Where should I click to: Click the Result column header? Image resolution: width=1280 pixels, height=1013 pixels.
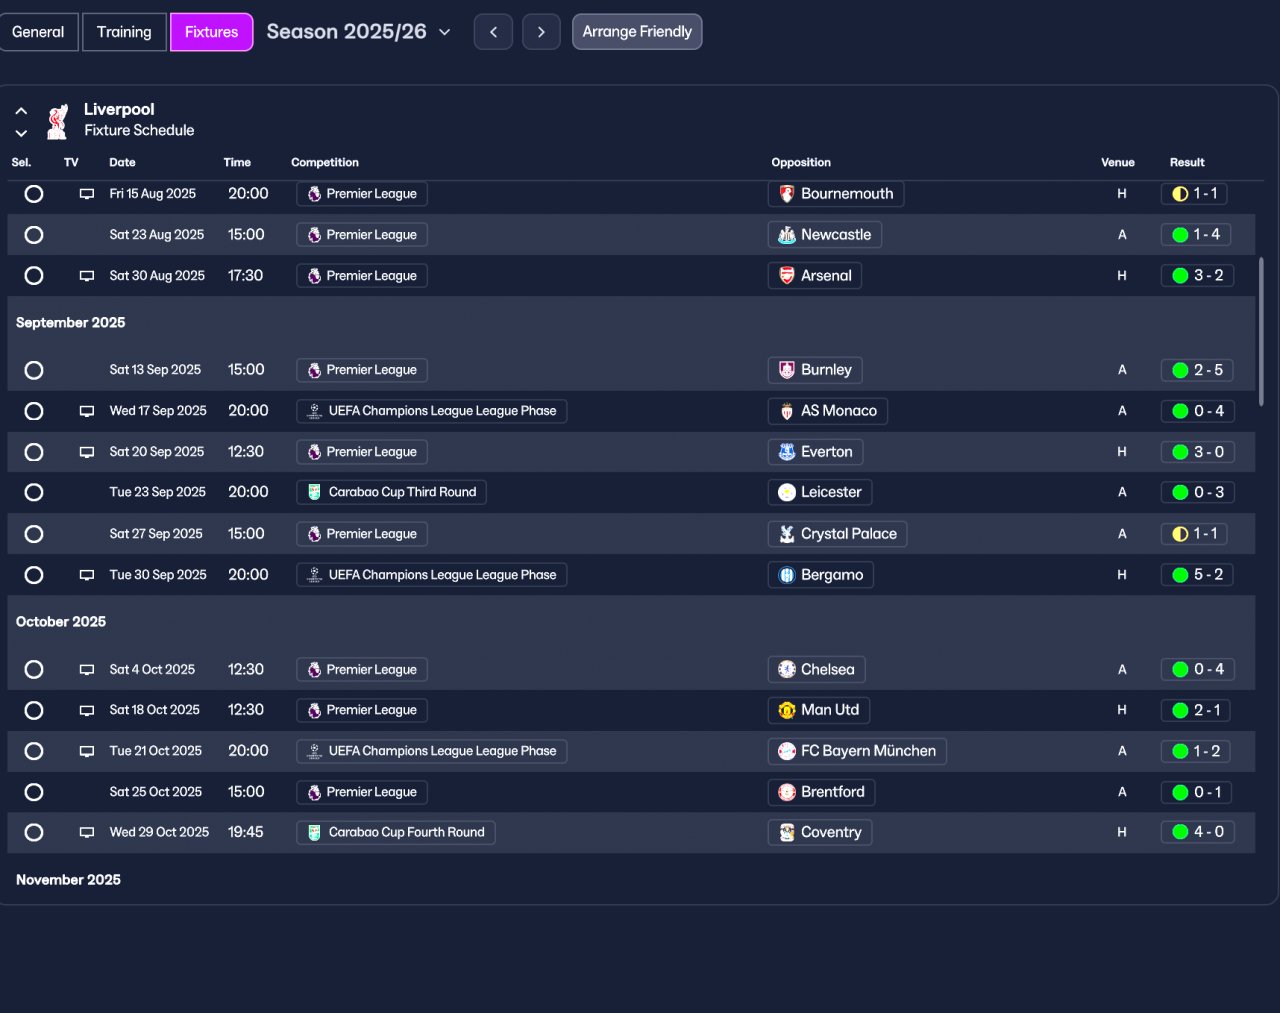pos(1187,162)
